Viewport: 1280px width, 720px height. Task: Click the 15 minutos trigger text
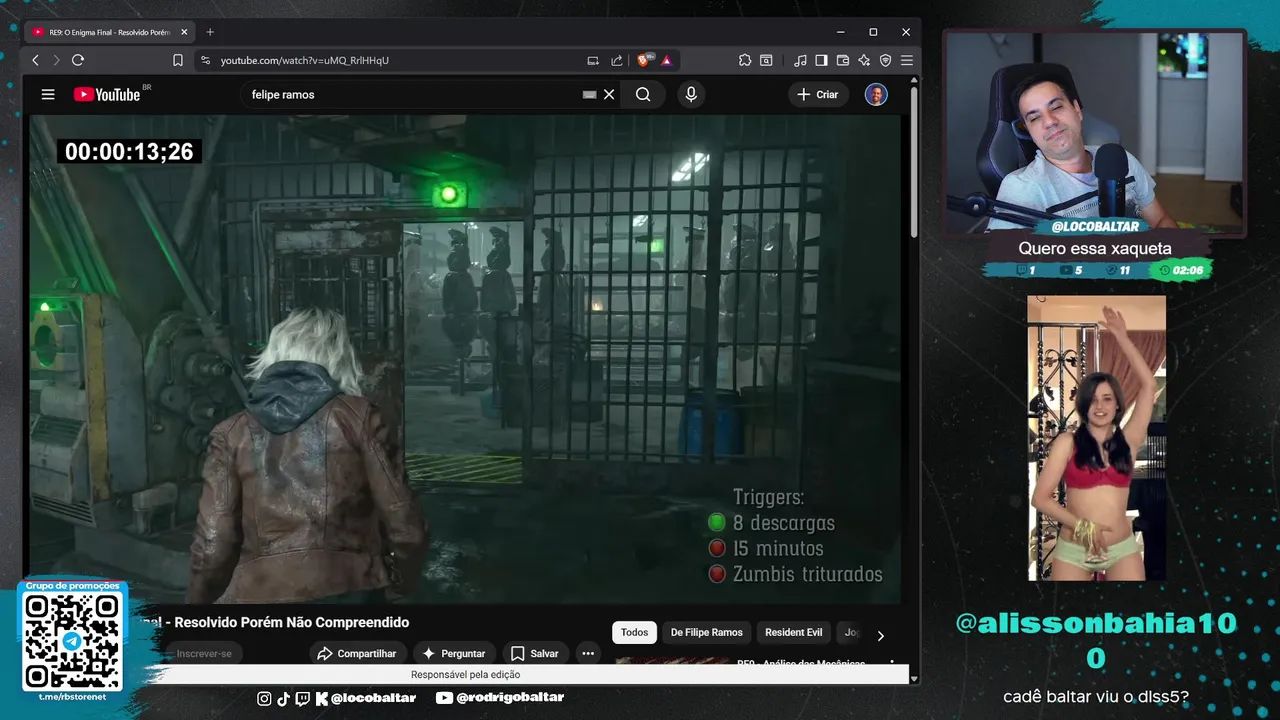778,548
